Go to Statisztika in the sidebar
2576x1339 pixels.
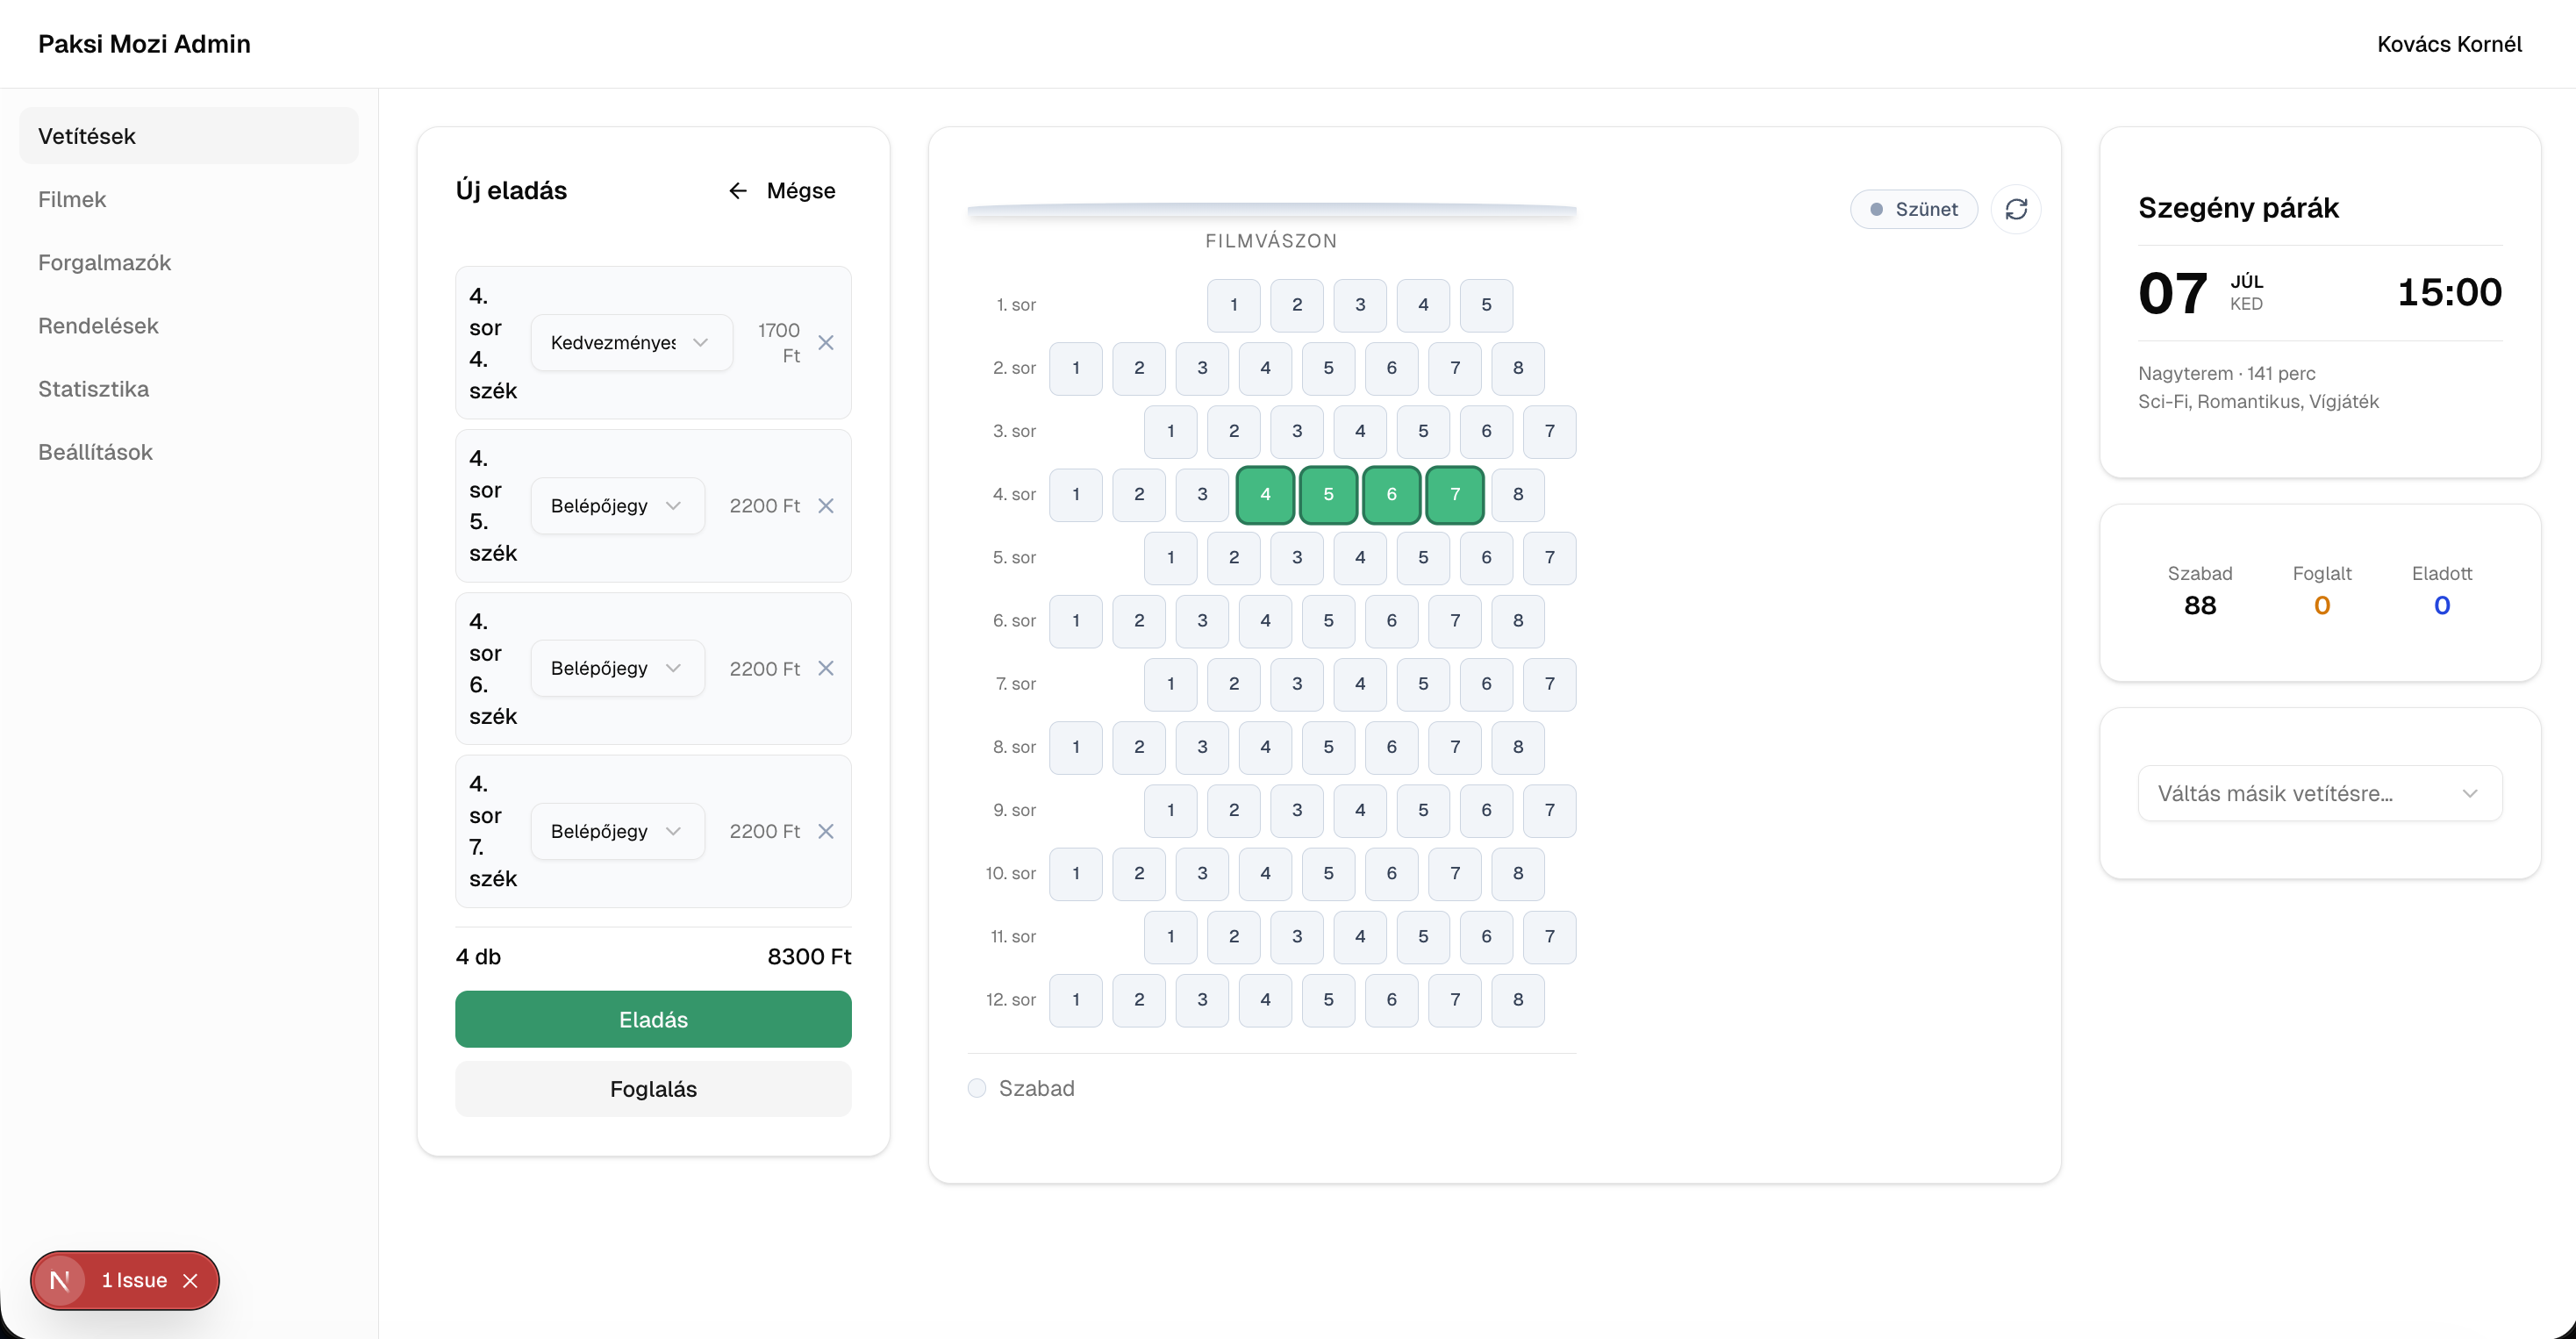click(93, 389)
